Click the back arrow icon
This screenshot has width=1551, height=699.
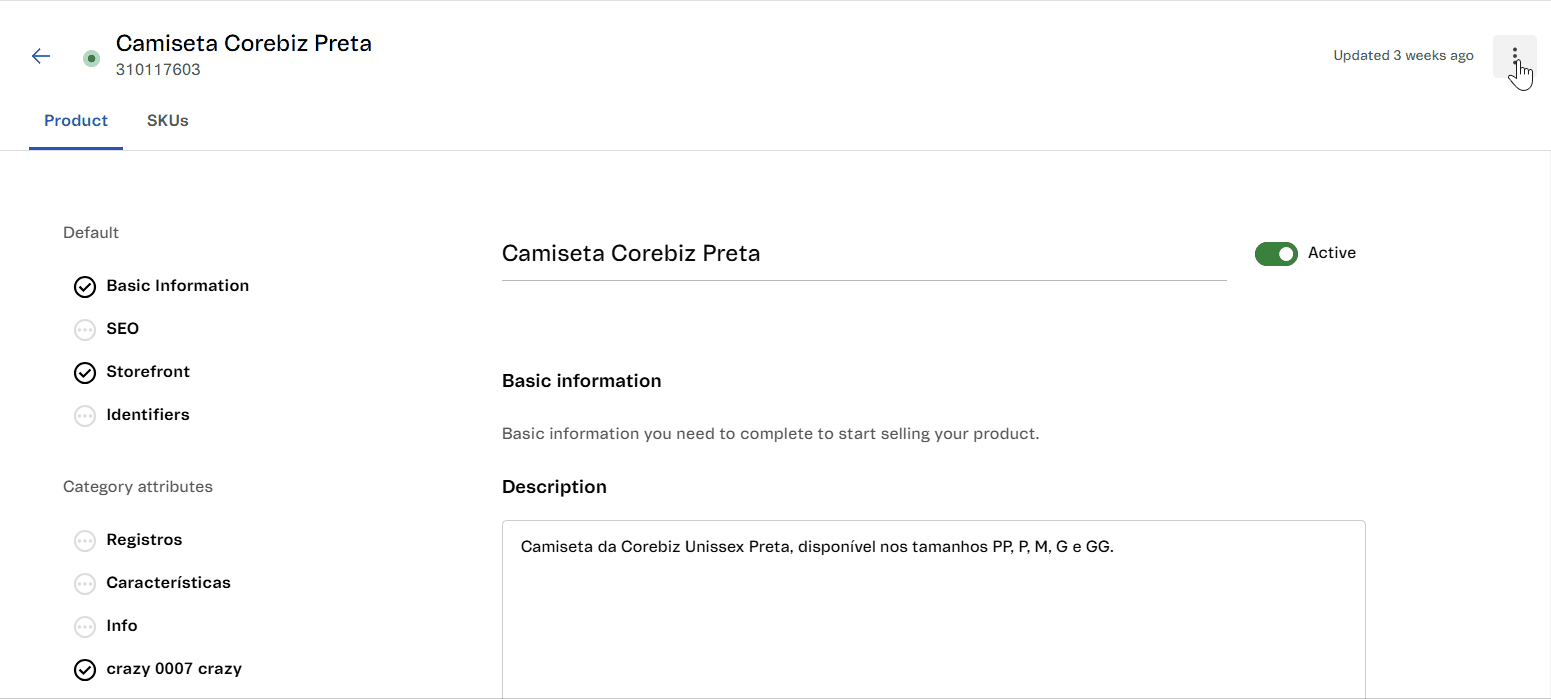pos(41,56)
